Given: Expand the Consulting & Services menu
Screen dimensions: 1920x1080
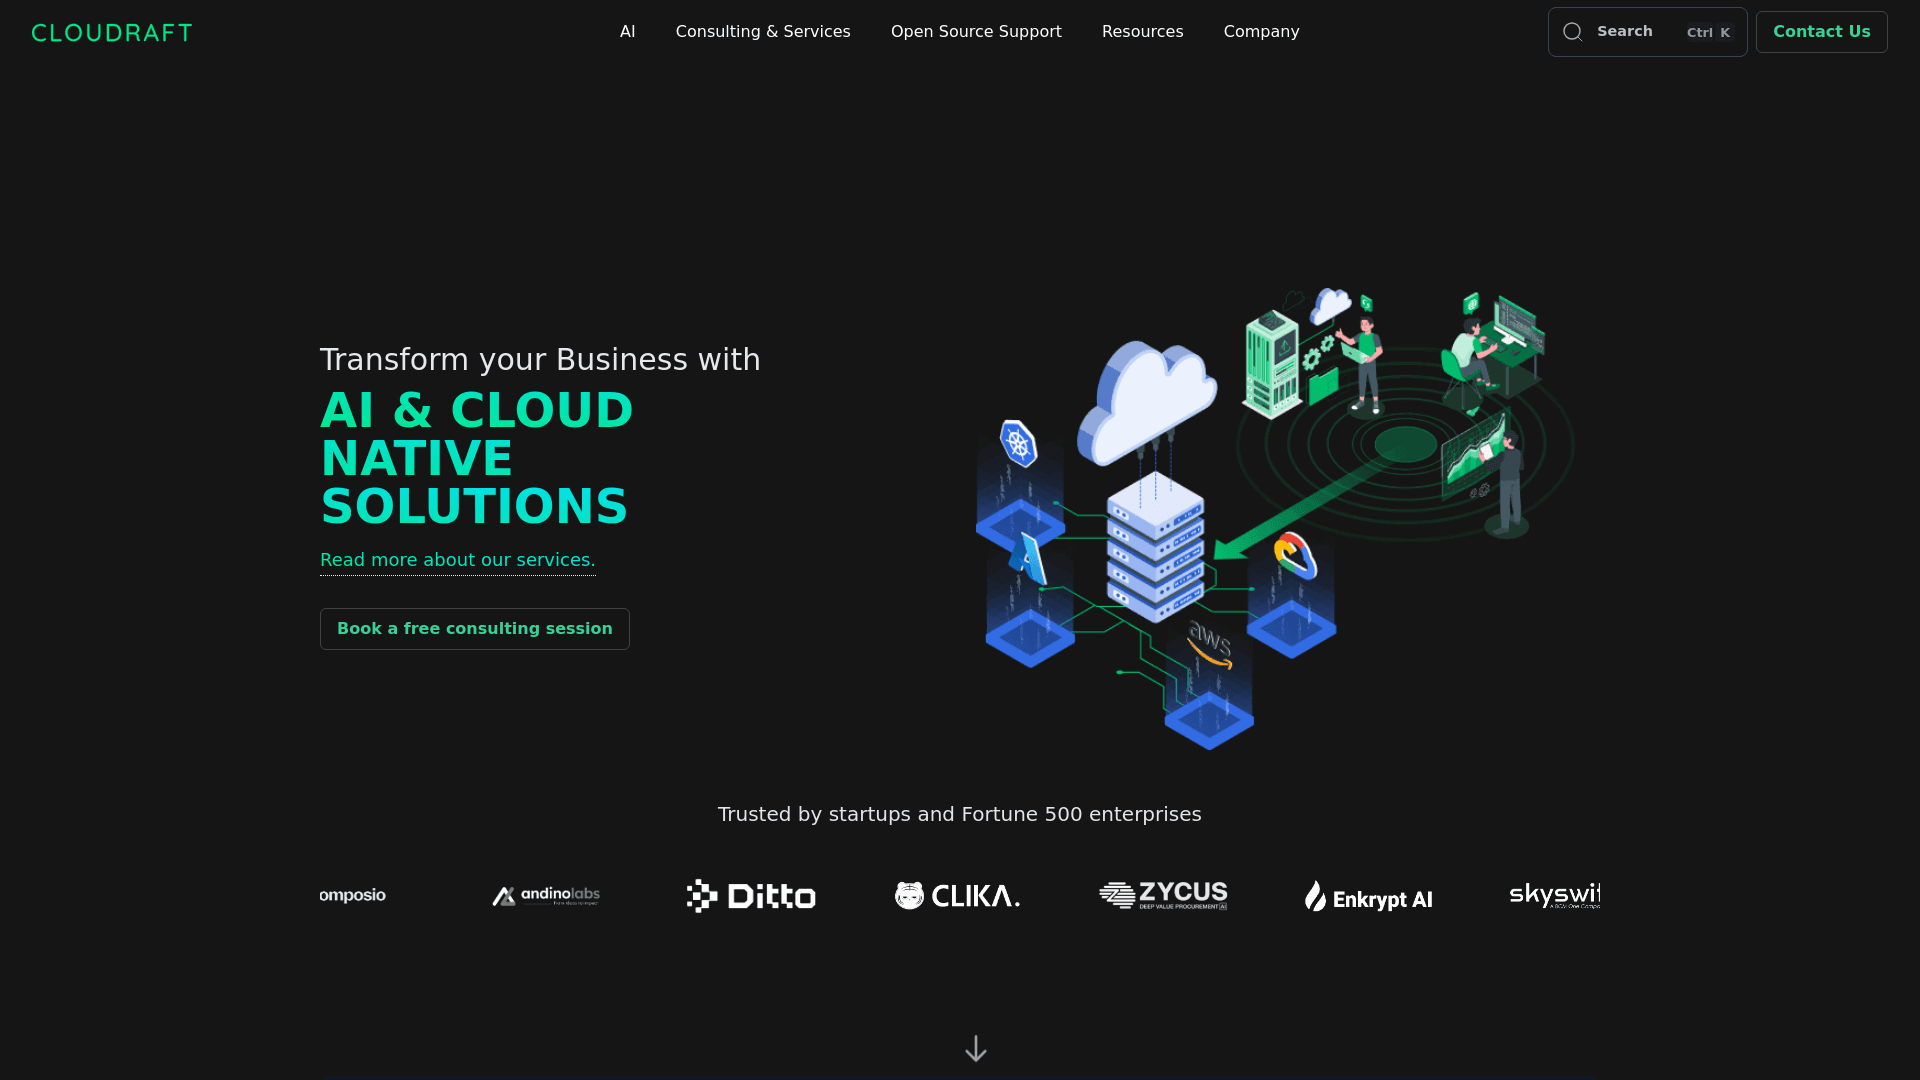Looking at the screenshot, I should (x=763, y=31).
